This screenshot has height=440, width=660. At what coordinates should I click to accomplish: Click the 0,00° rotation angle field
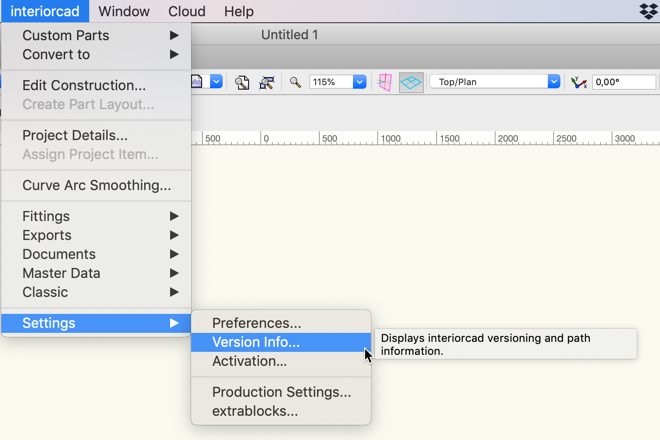click(x=624, y=82)
